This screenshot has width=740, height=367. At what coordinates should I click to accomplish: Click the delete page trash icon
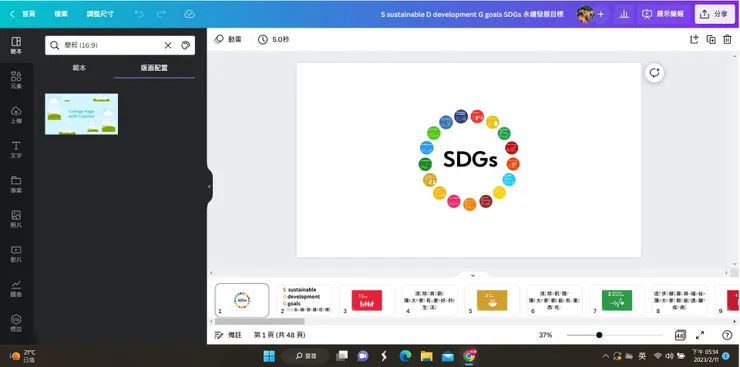tap(727, 40)
